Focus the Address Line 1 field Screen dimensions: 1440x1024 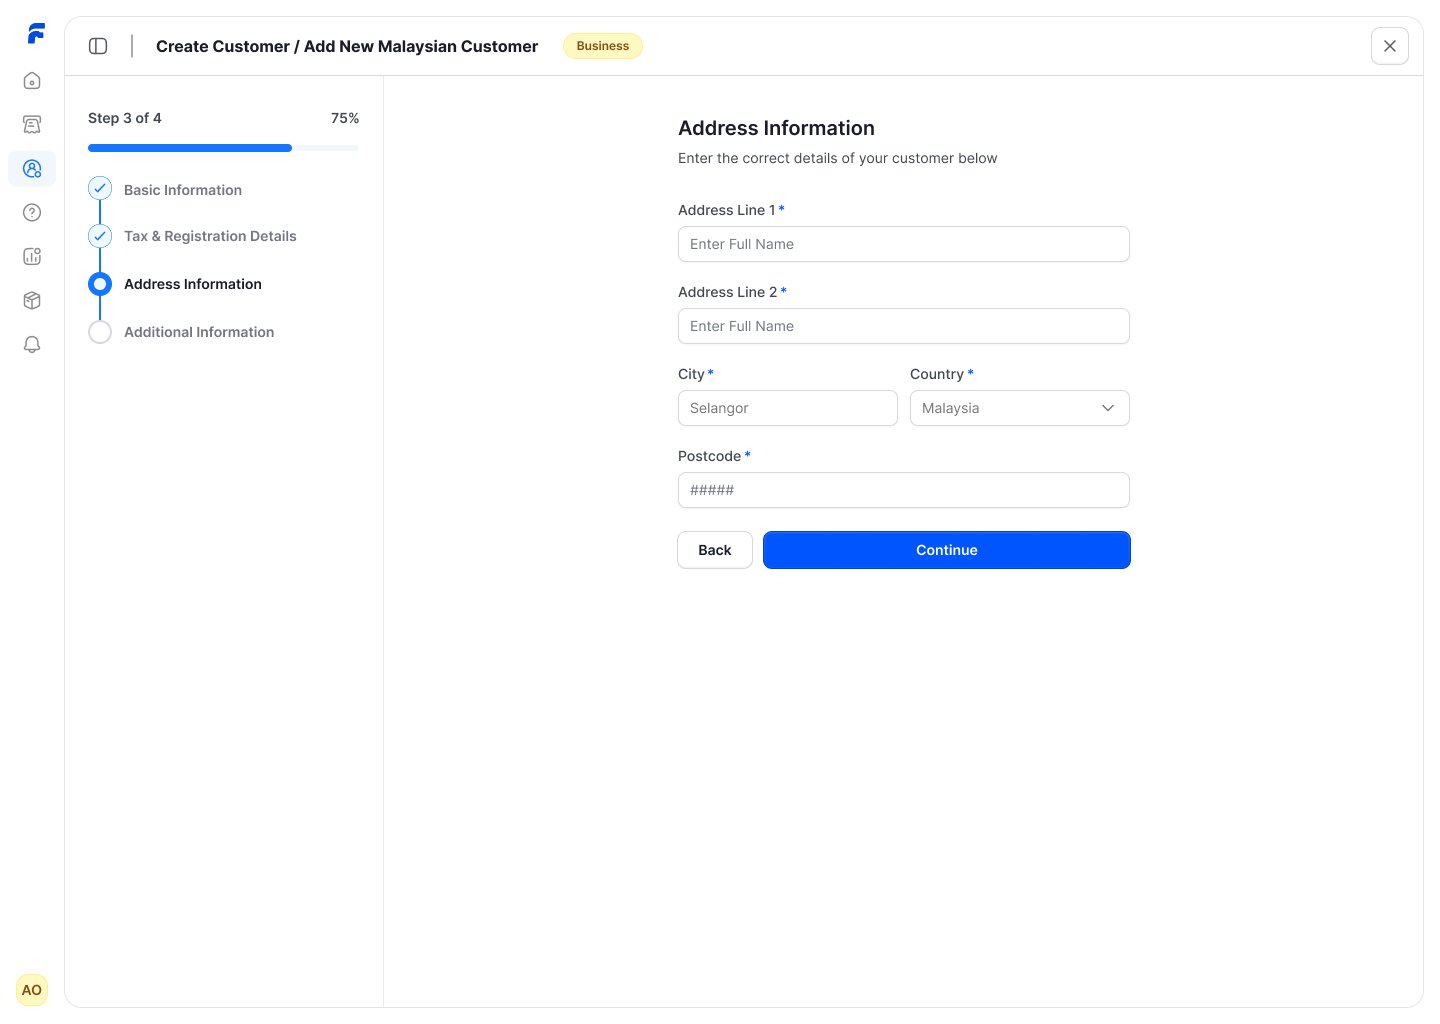(x=904, y=244)
